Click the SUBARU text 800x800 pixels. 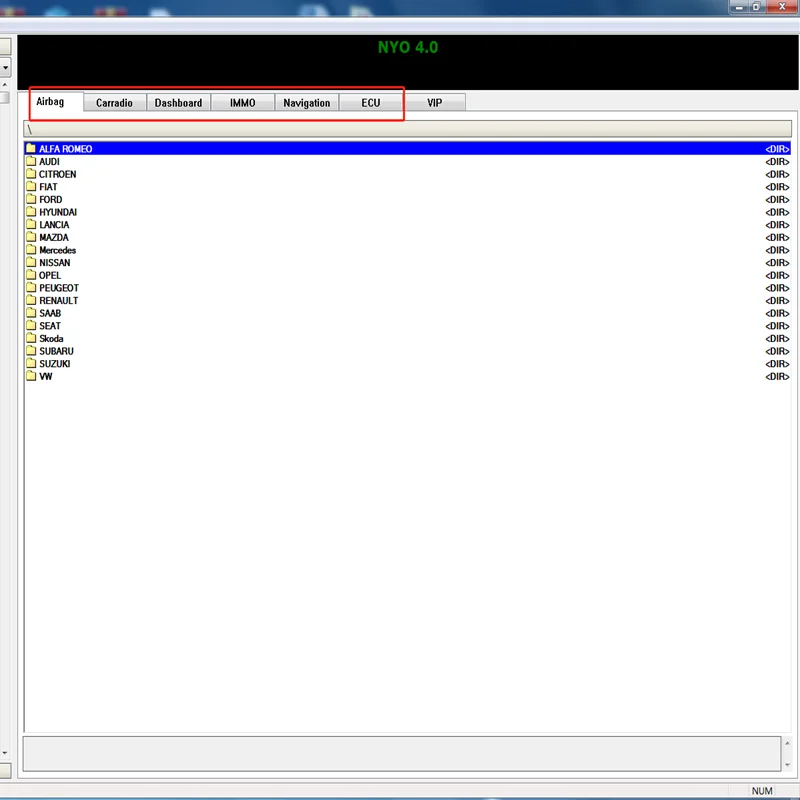pos(57,351)
